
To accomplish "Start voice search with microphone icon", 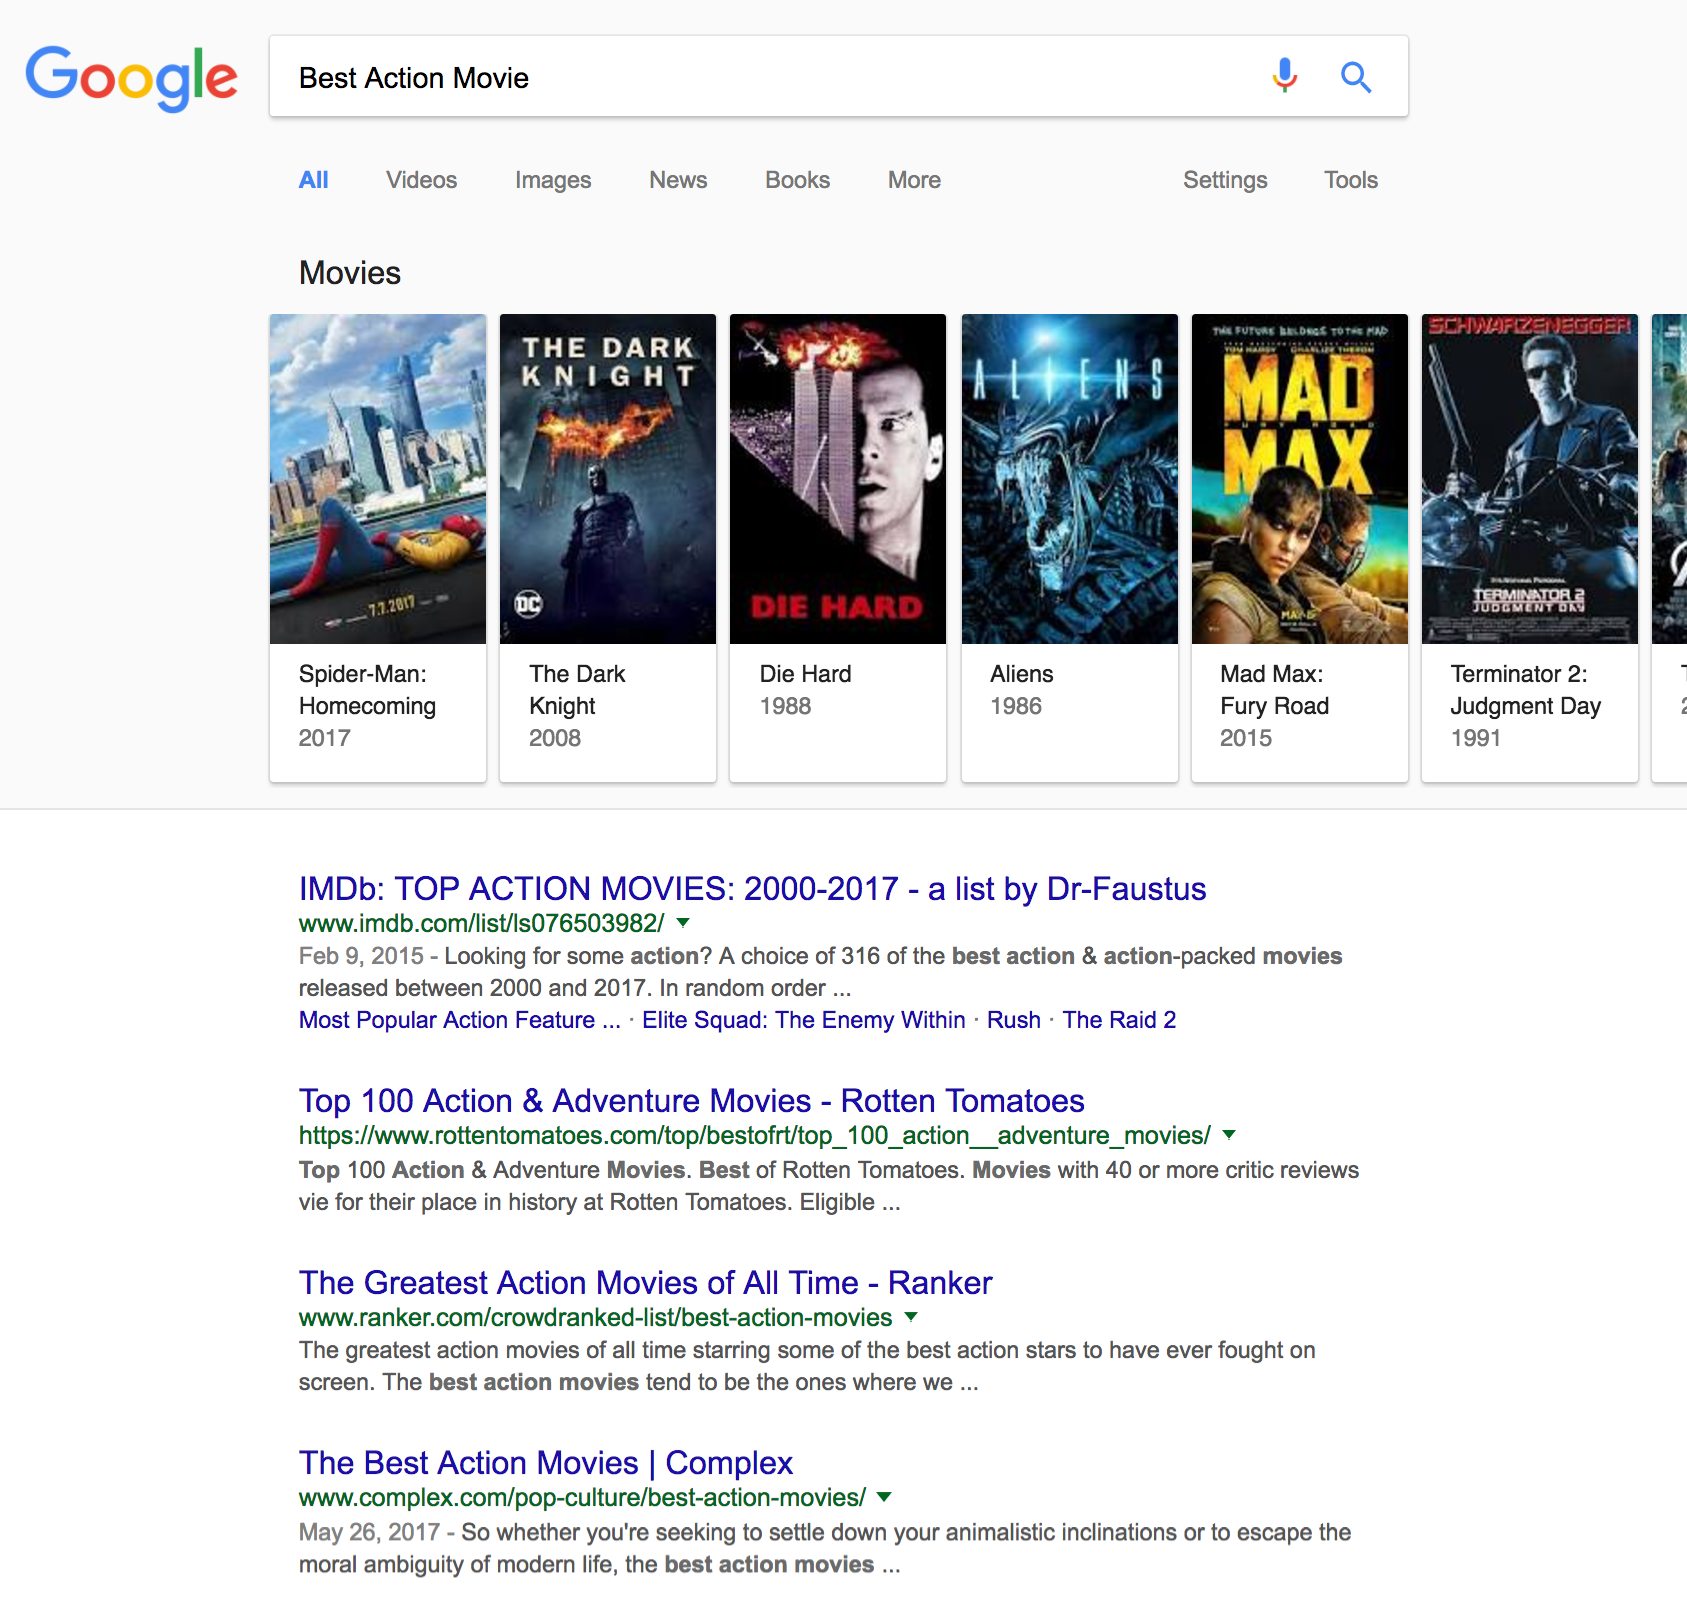I will [x=1284, y=76].
